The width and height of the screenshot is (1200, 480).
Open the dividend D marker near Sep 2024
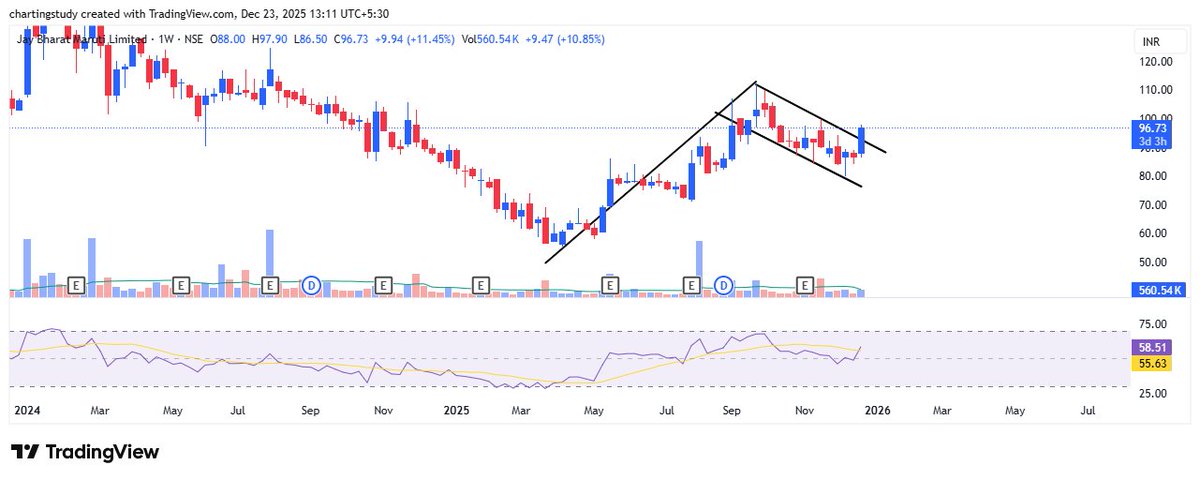coord(311,285)
